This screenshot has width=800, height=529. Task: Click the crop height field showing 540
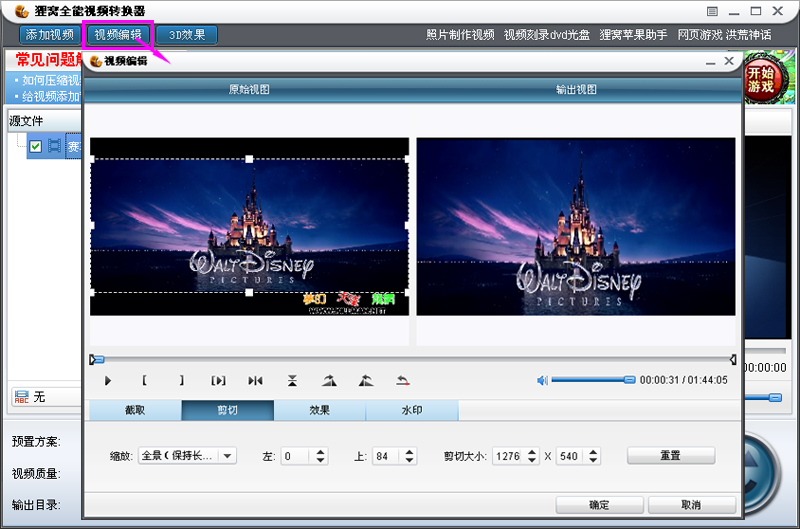[570, 456]
